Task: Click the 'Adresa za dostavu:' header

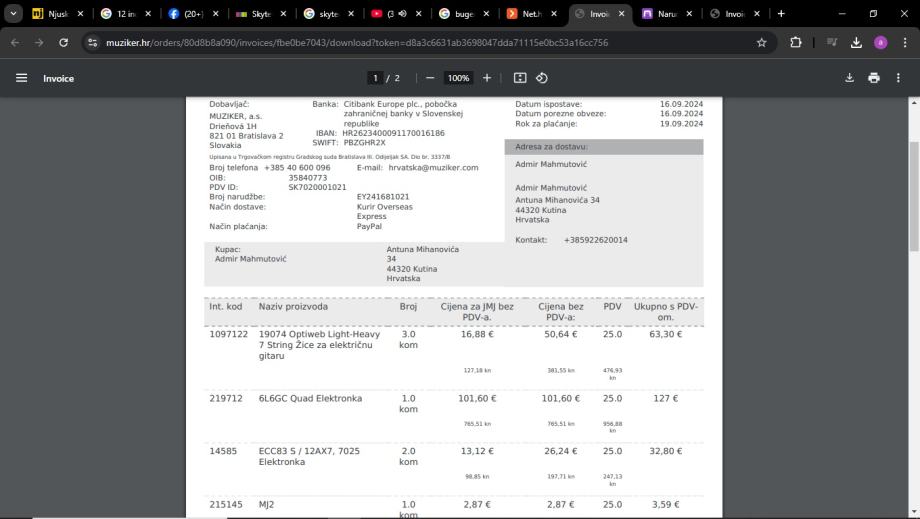Action: tap(551, 147)
